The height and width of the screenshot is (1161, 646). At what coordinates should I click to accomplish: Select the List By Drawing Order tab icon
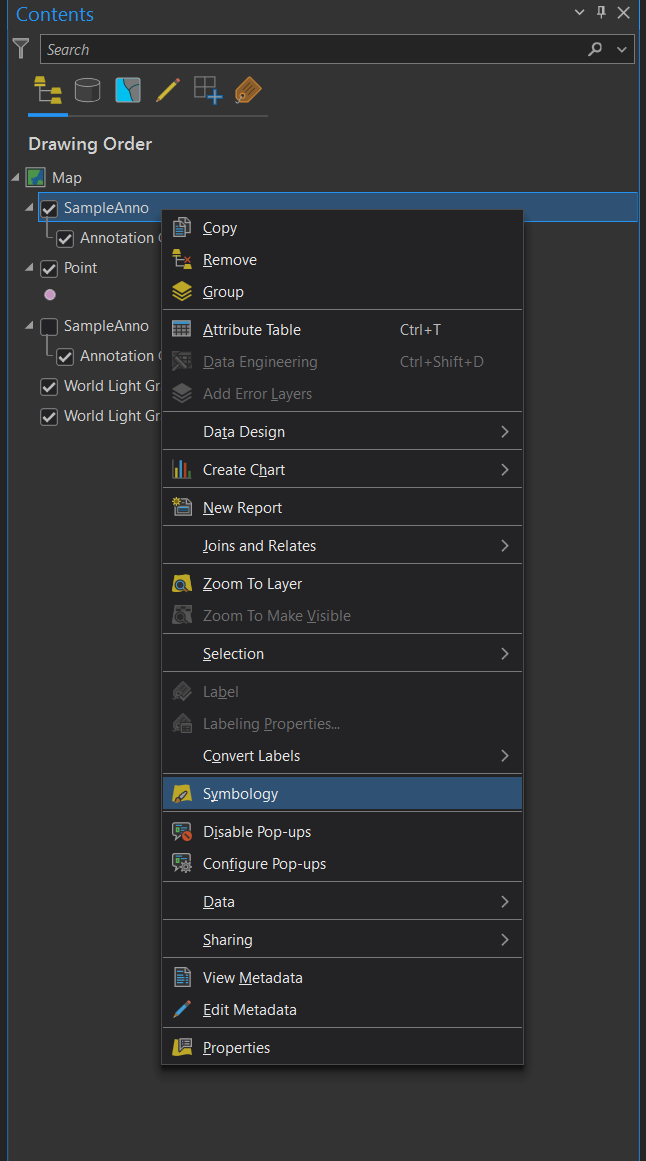pyautogui.click(x=46, y=90)
